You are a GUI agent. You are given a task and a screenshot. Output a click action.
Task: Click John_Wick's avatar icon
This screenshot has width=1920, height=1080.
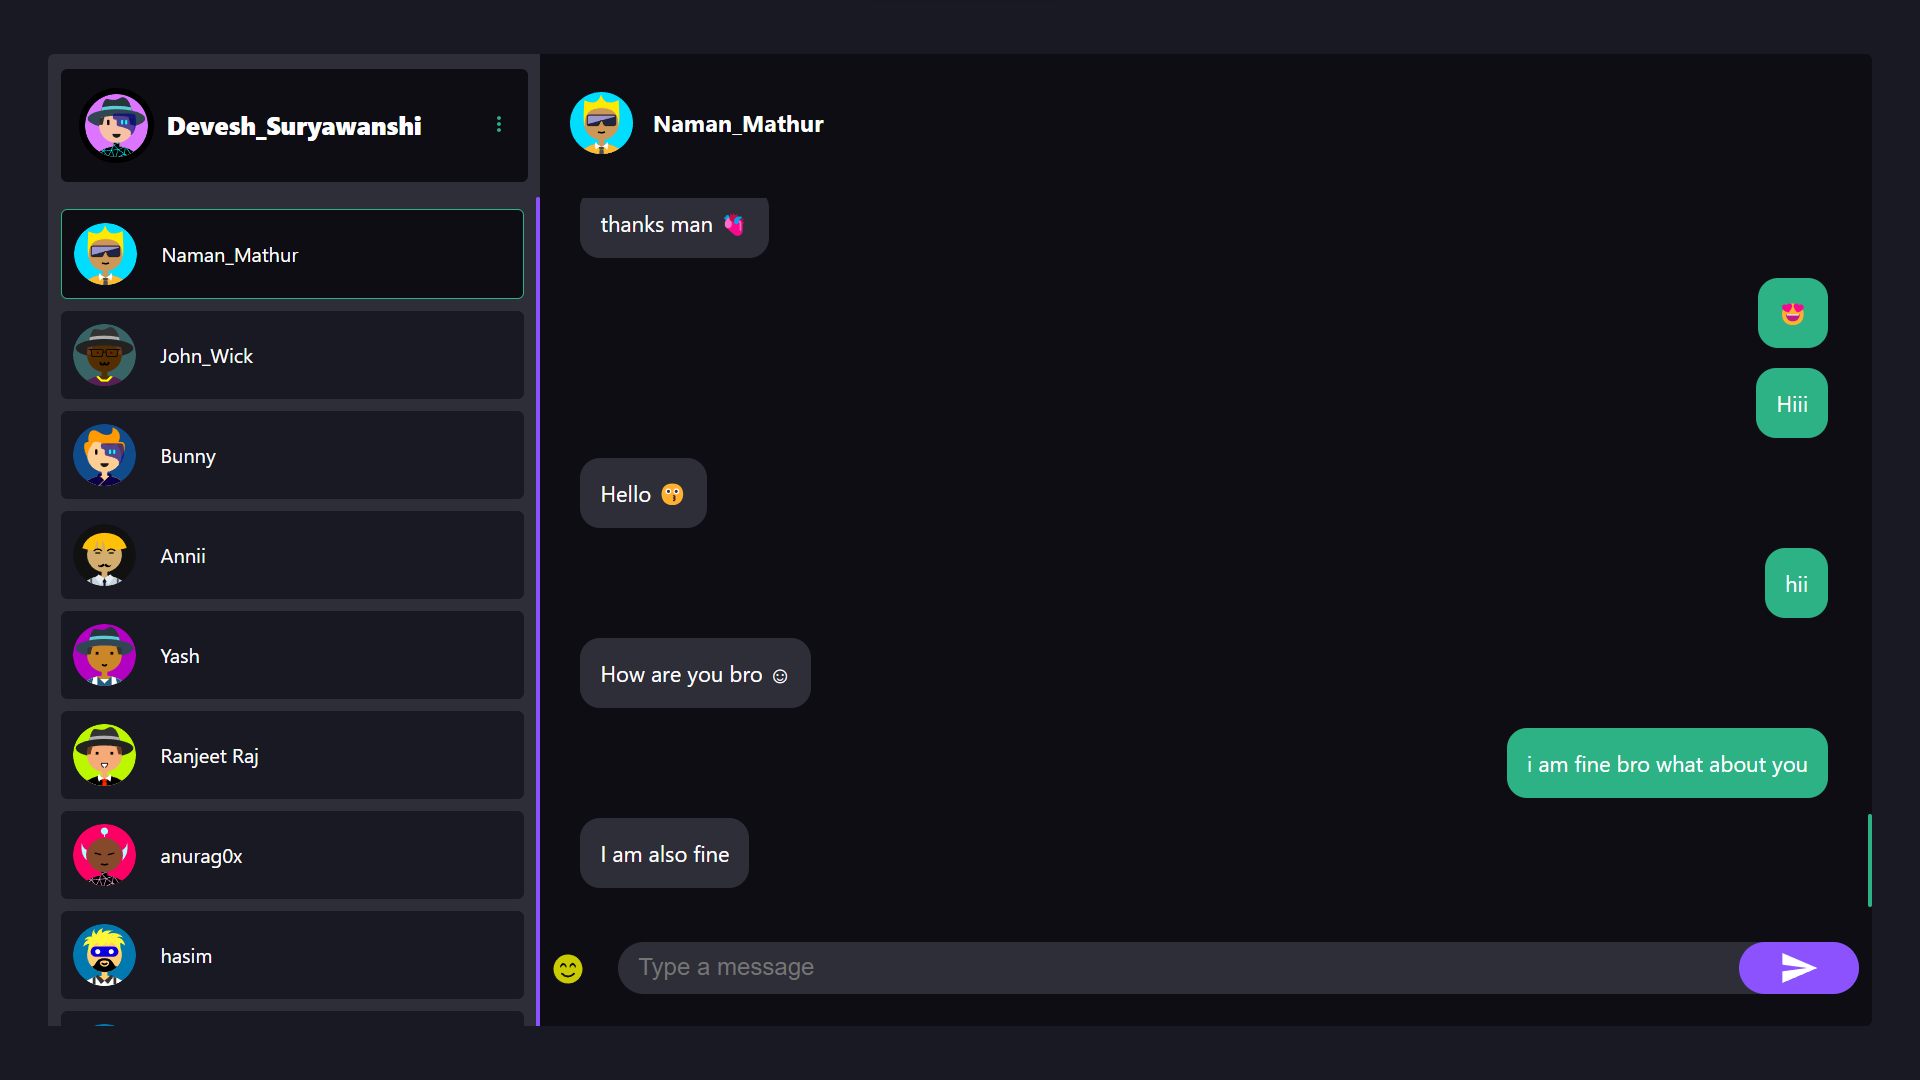105,355
